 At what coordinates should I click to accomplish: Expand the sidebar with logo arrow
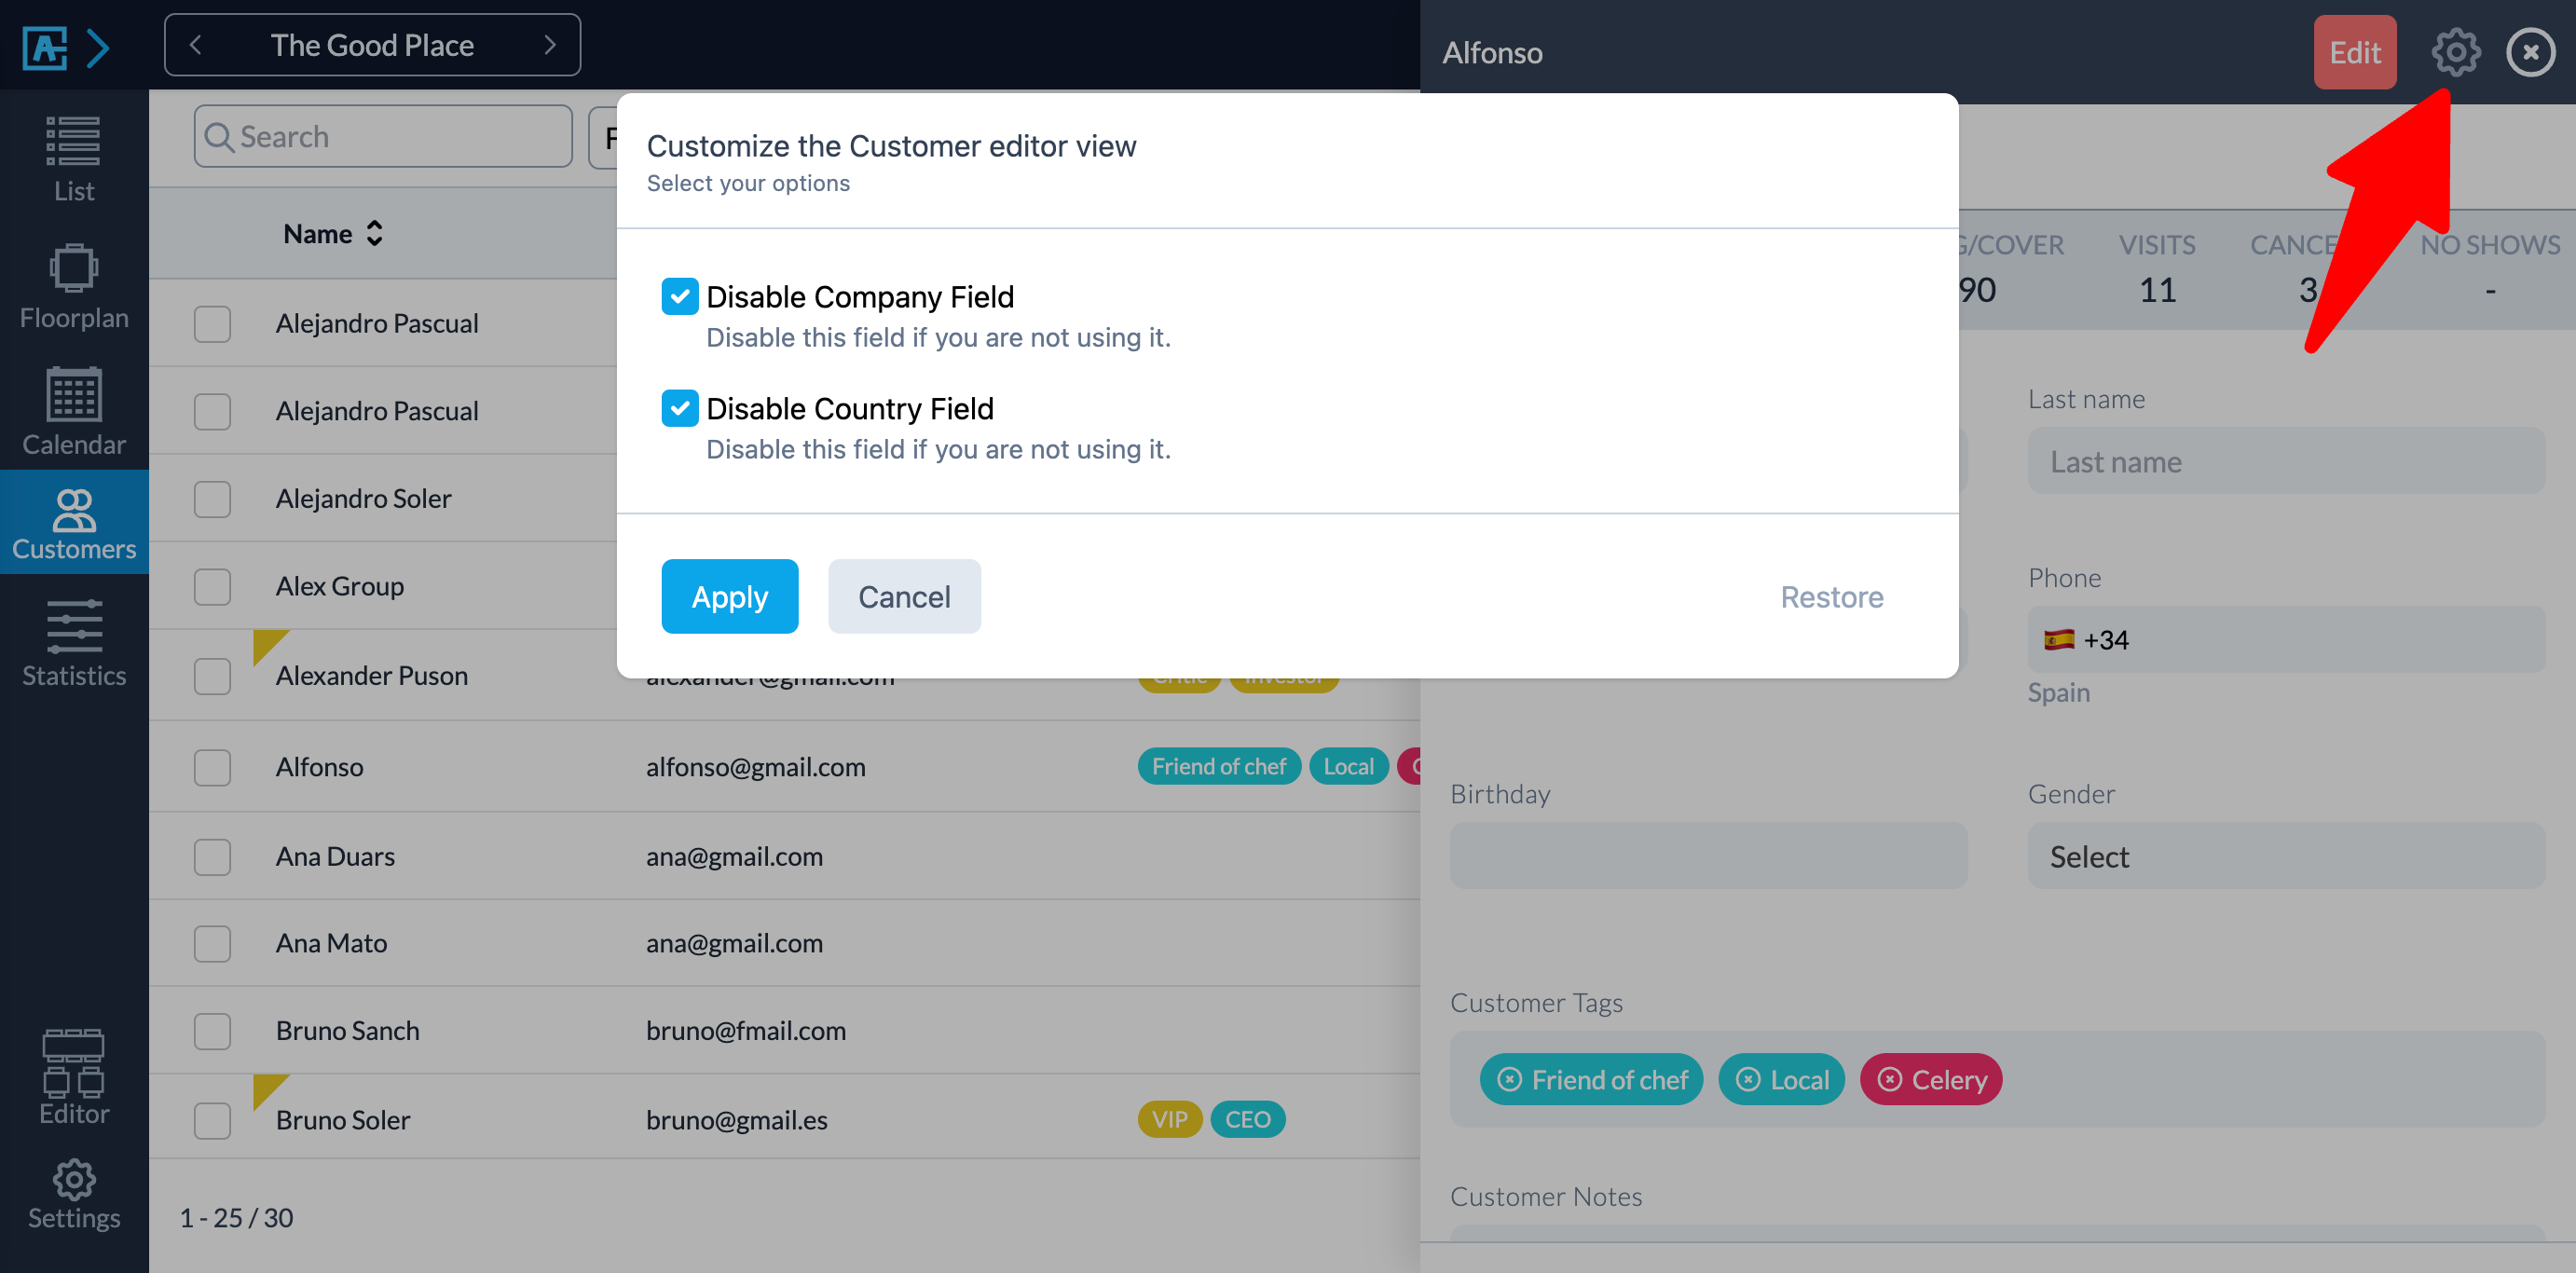(98, 47)
